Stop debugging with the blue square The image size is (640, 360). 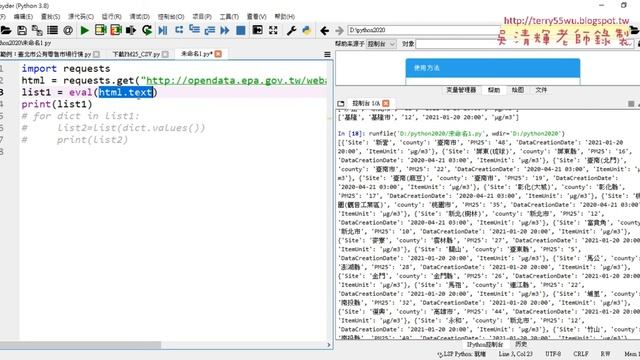tap(241, 30)
